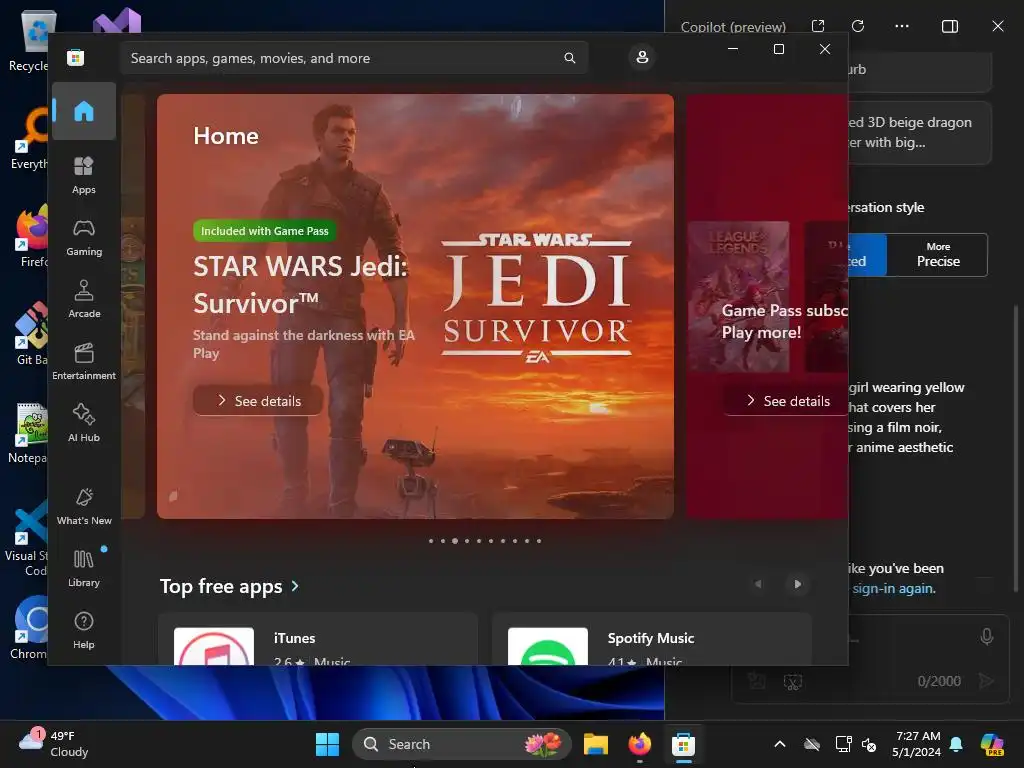Image resolution: width=1024 pixels, height=768 pixels.
Task: Open the Home section in Store sidebar
Action: click(x=84, y=111)
